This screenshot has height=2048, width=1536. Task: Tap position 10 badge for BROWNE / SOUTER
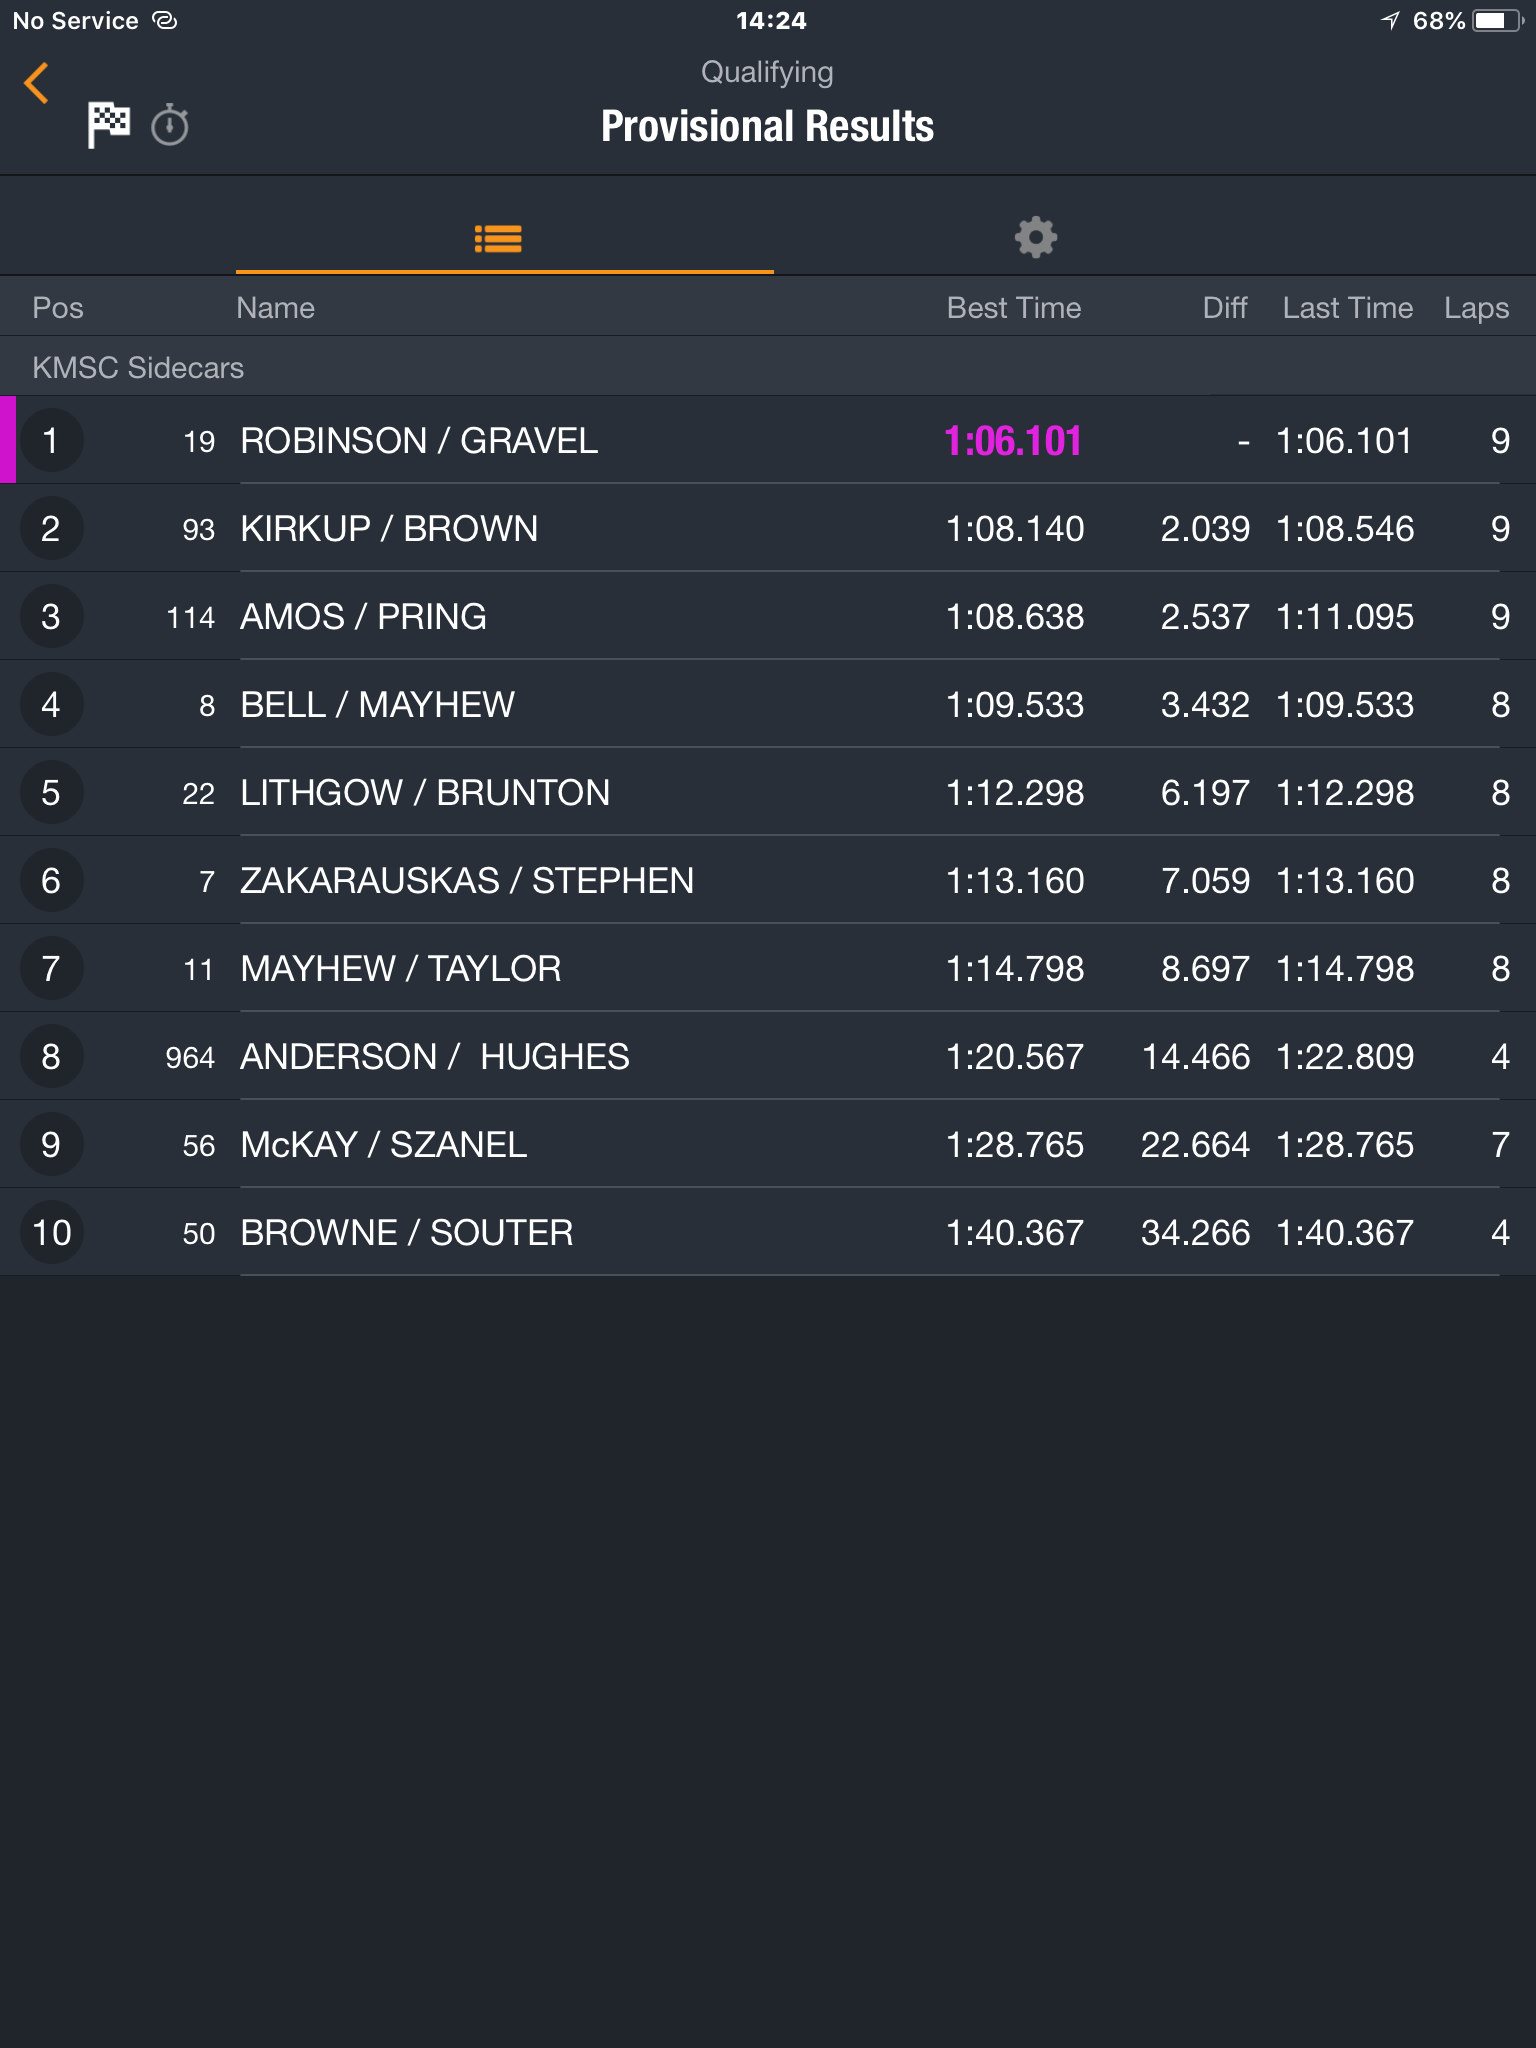click(x=51, y=1233)
